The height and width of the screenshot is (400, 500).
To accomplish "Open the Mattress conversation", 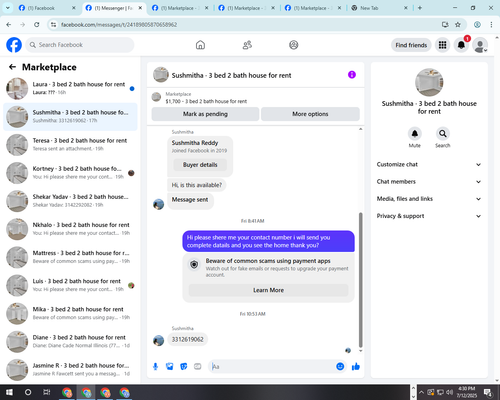I will click(70, 257).
